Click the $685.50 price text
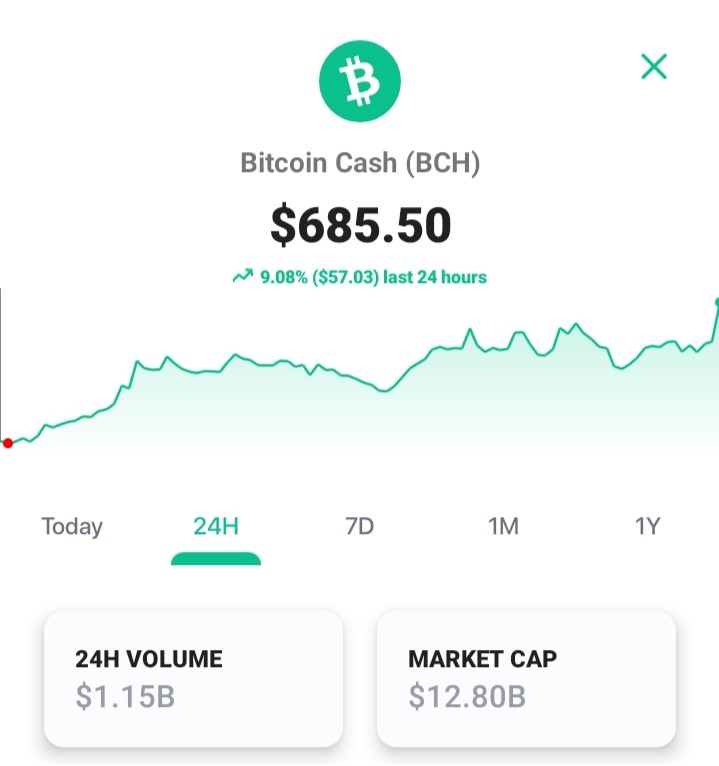This screenshot has width=719, height=766. coord(360,225)
